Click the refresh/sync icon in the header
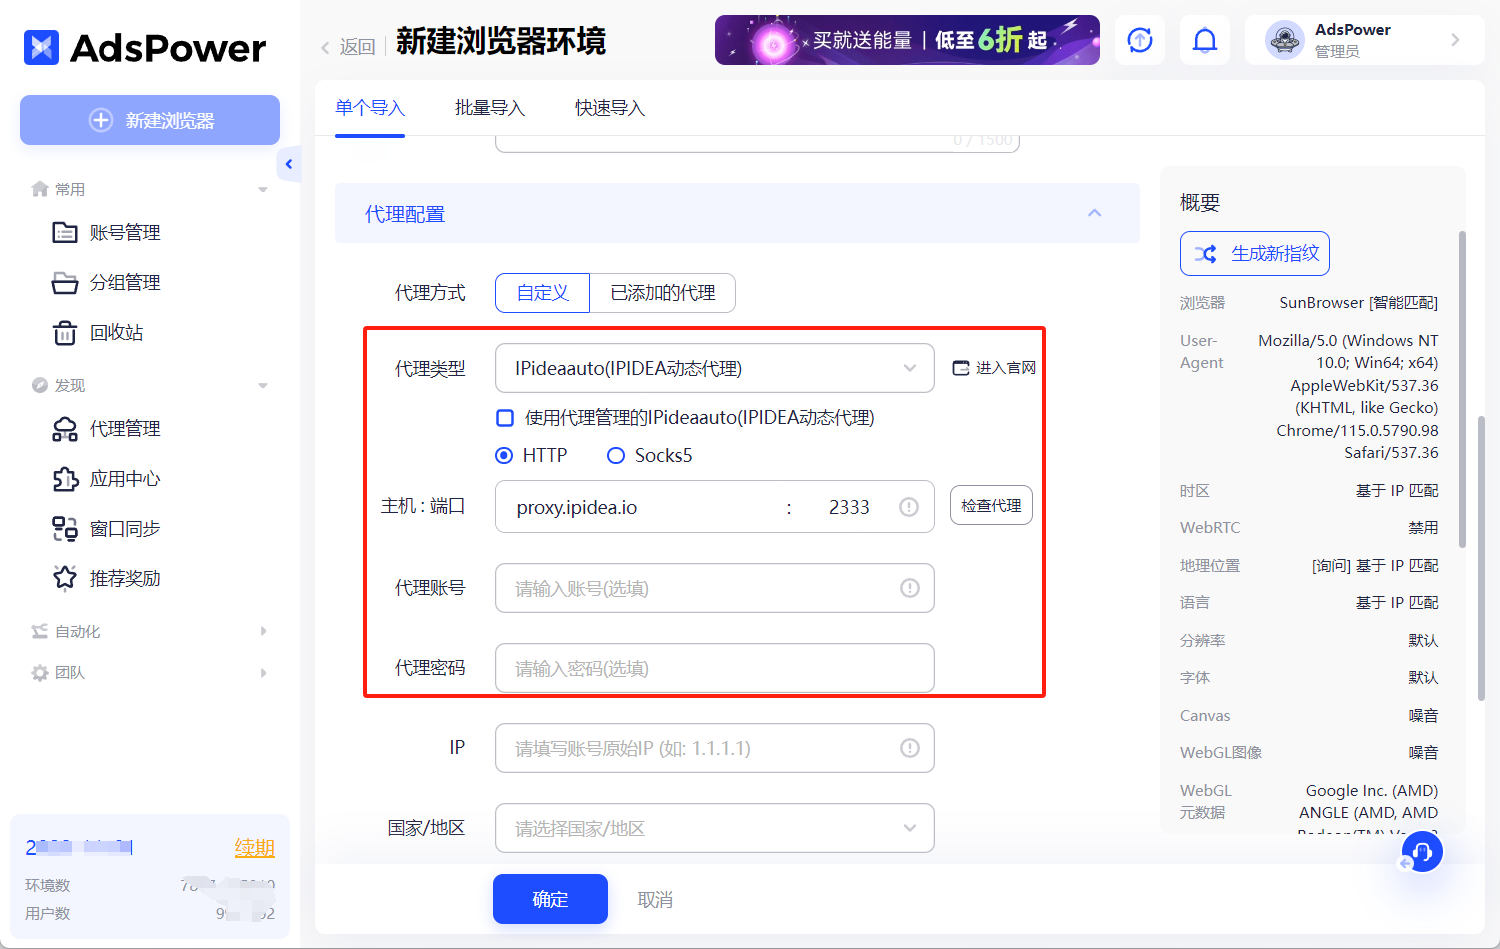1500x949 pixels. pyautogui.click(x=1140, y=40)
